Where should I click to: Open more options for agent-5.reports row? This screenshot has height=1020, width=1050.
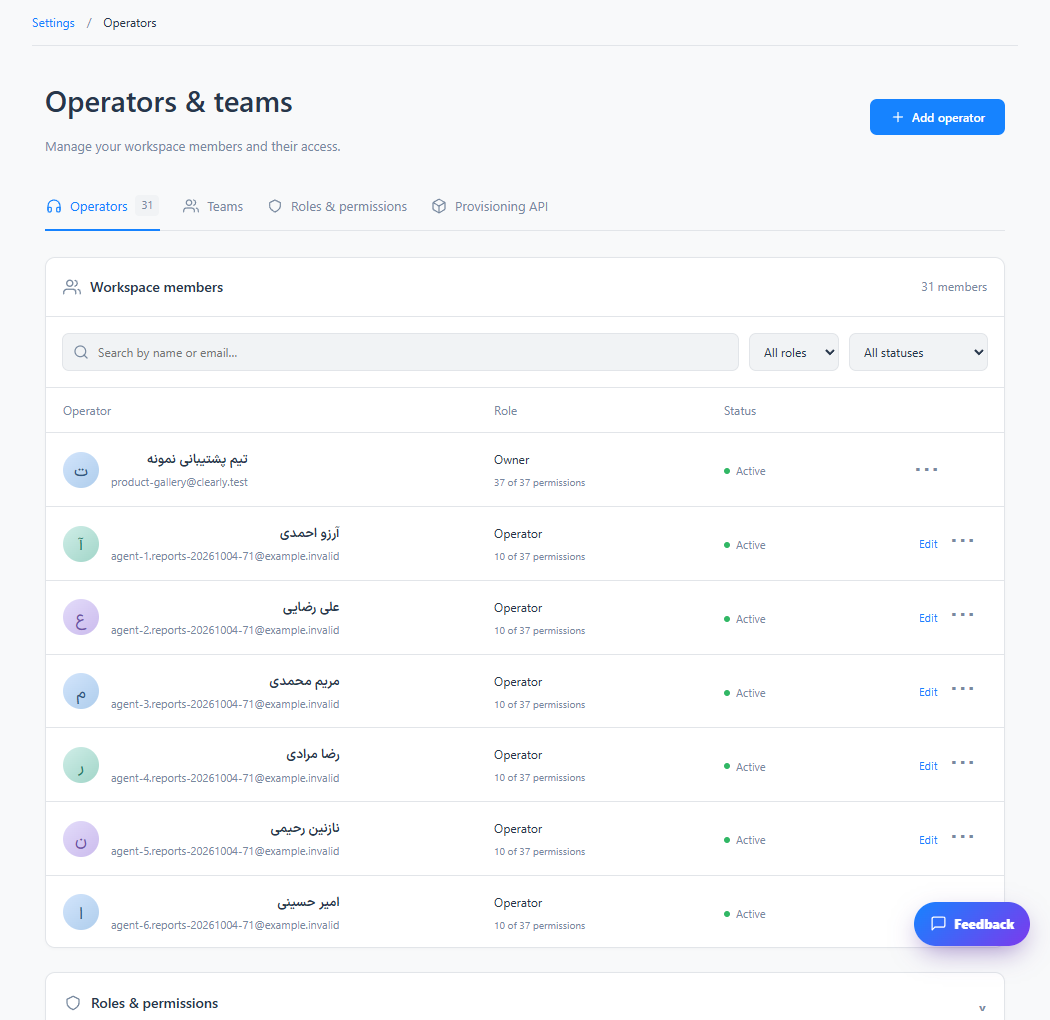[962, 837]
